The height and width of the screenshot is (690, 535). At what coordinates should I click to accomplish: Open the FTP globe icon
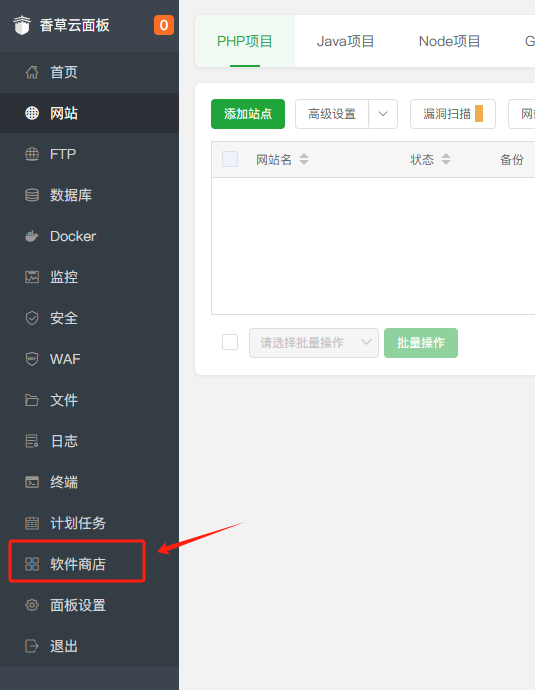32,154
